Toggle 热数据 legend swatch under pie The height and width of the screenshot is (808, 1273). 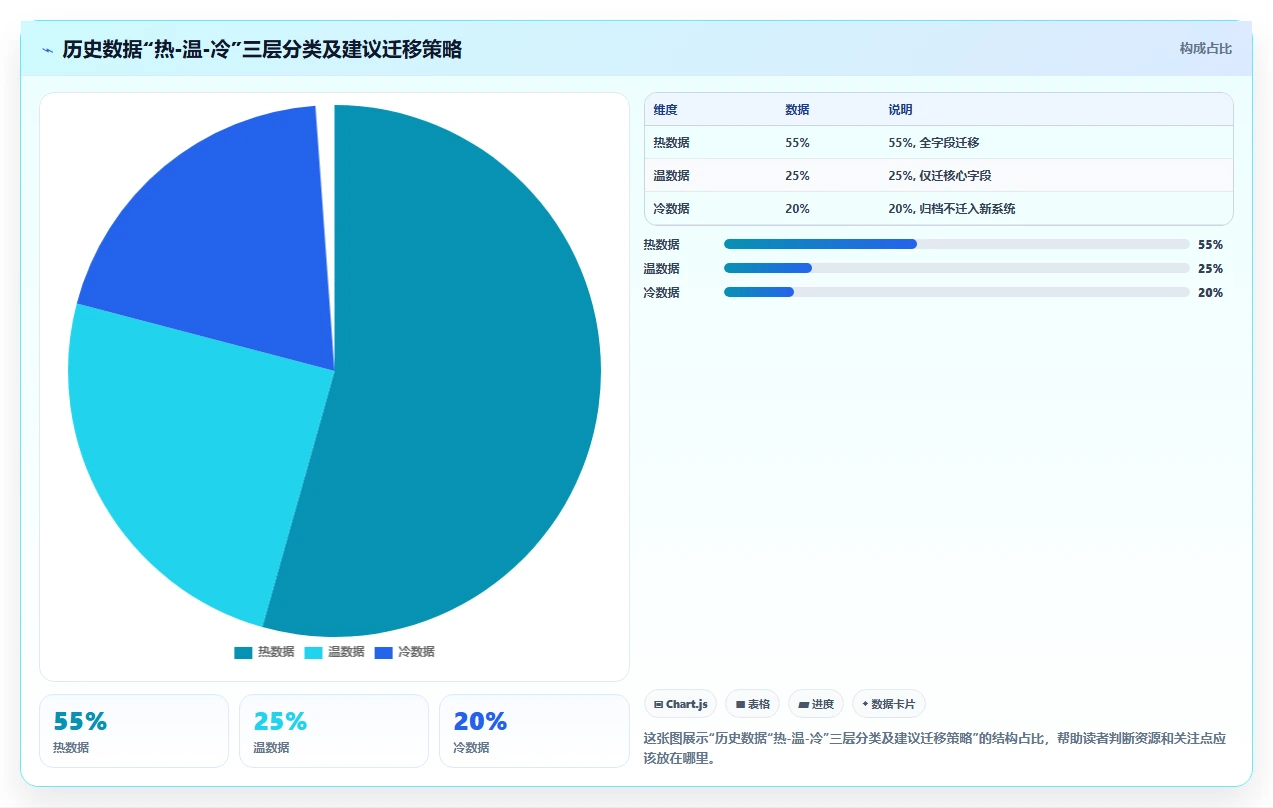(243, 652)
